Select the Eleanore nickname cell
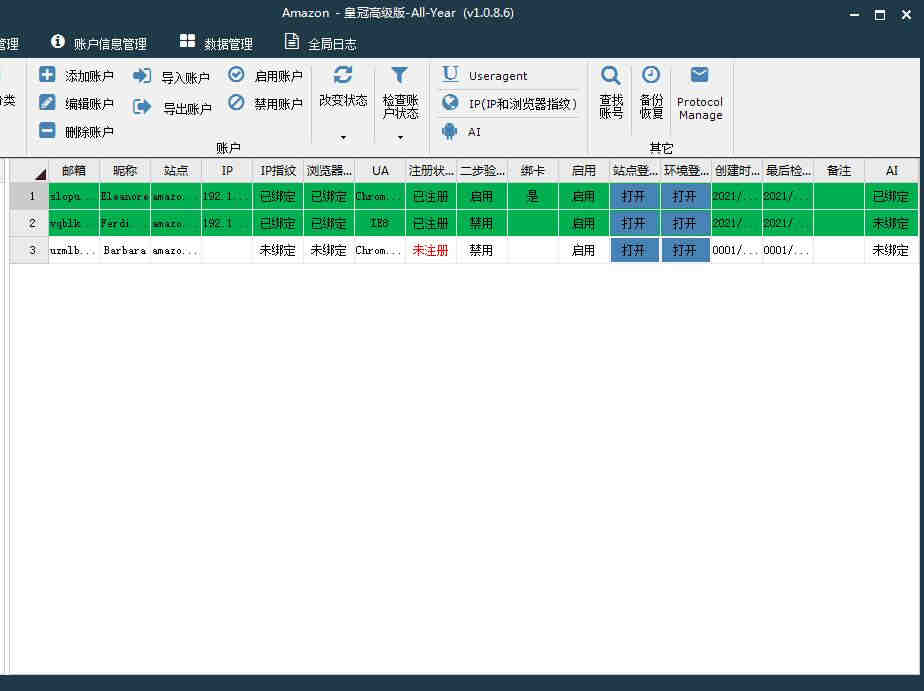The image size is (924, 691). click(125, 196)
